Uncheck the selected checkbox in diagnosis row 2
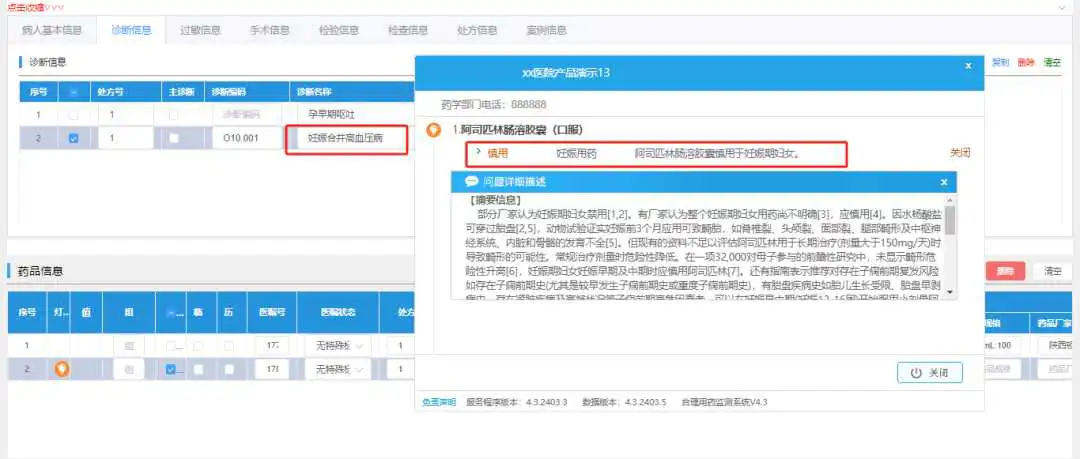The height and width of the screenshot is (459, 1080). point(74,138)
